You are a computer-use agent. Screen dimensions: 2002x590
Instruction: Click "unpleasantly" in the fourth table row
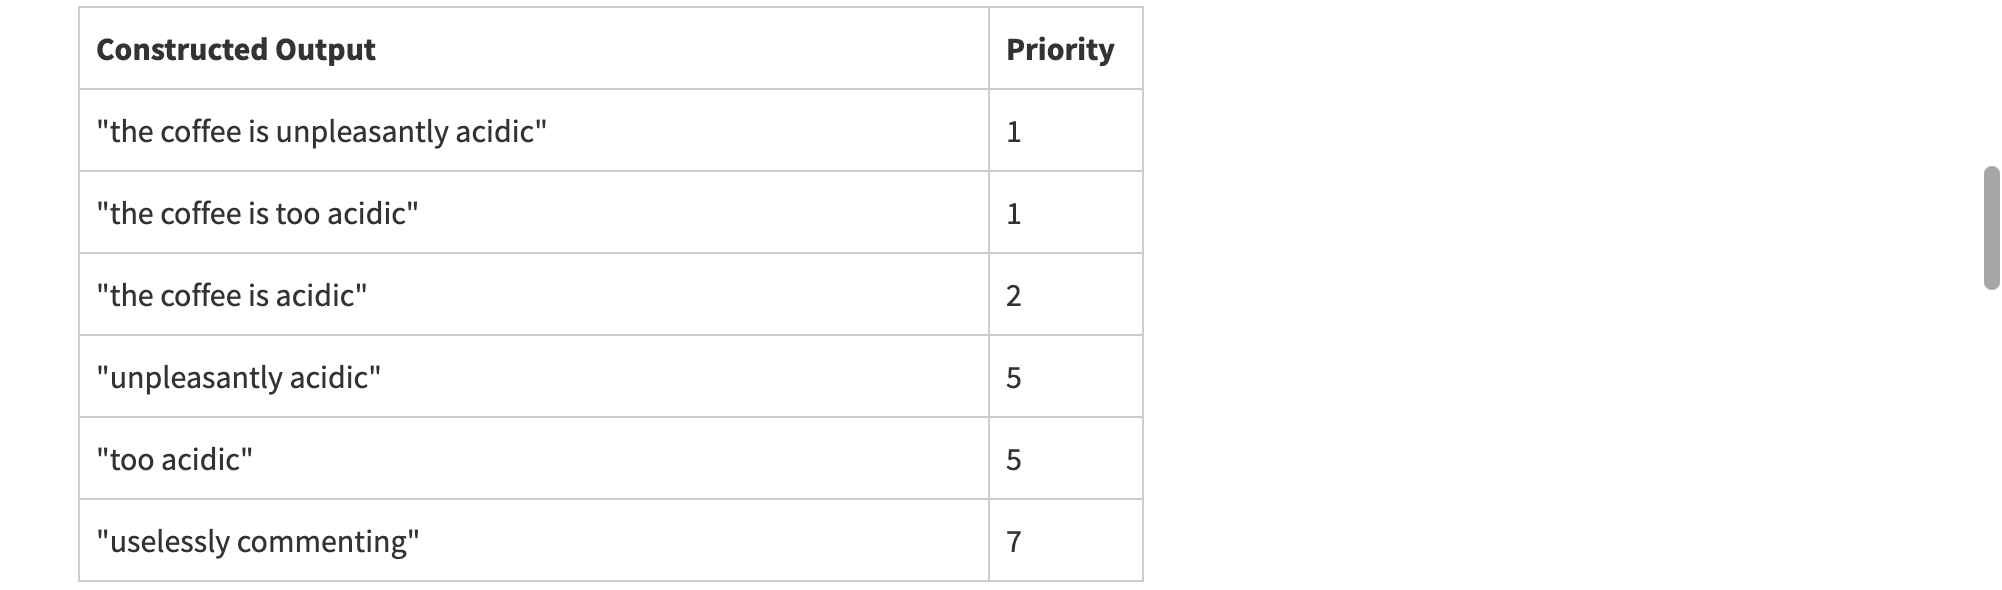click(x=195, y=378)
